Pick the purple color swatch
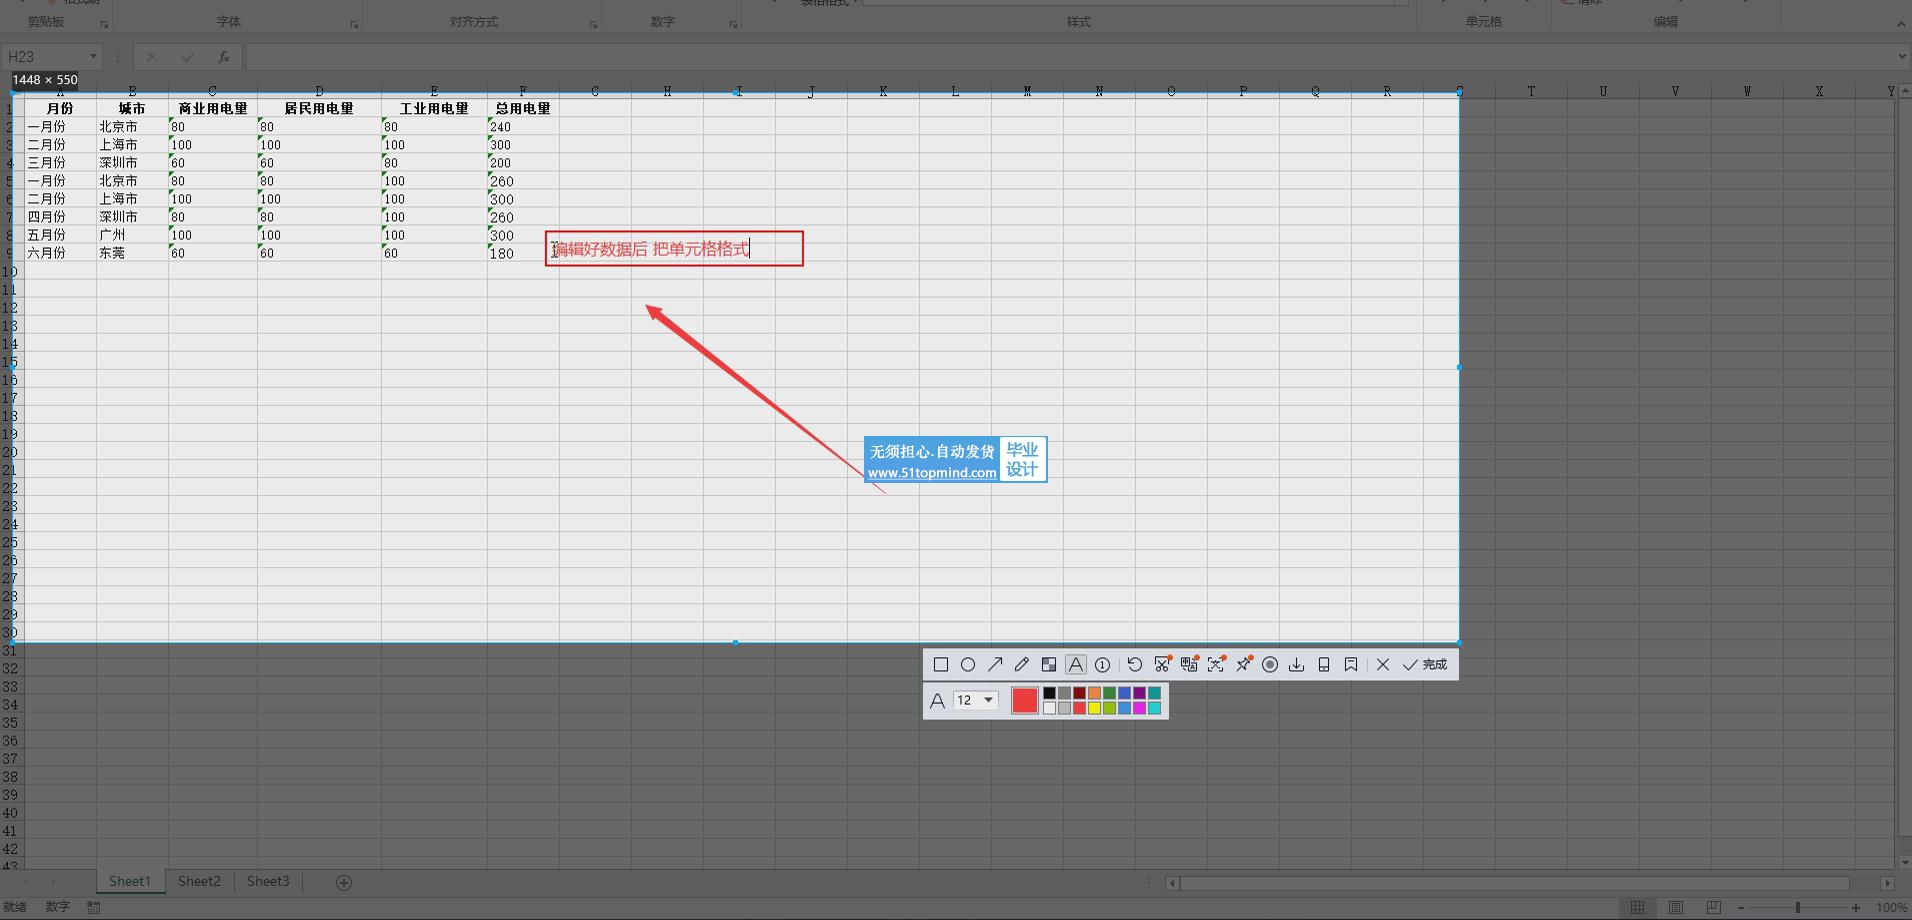 point(1139,693)
